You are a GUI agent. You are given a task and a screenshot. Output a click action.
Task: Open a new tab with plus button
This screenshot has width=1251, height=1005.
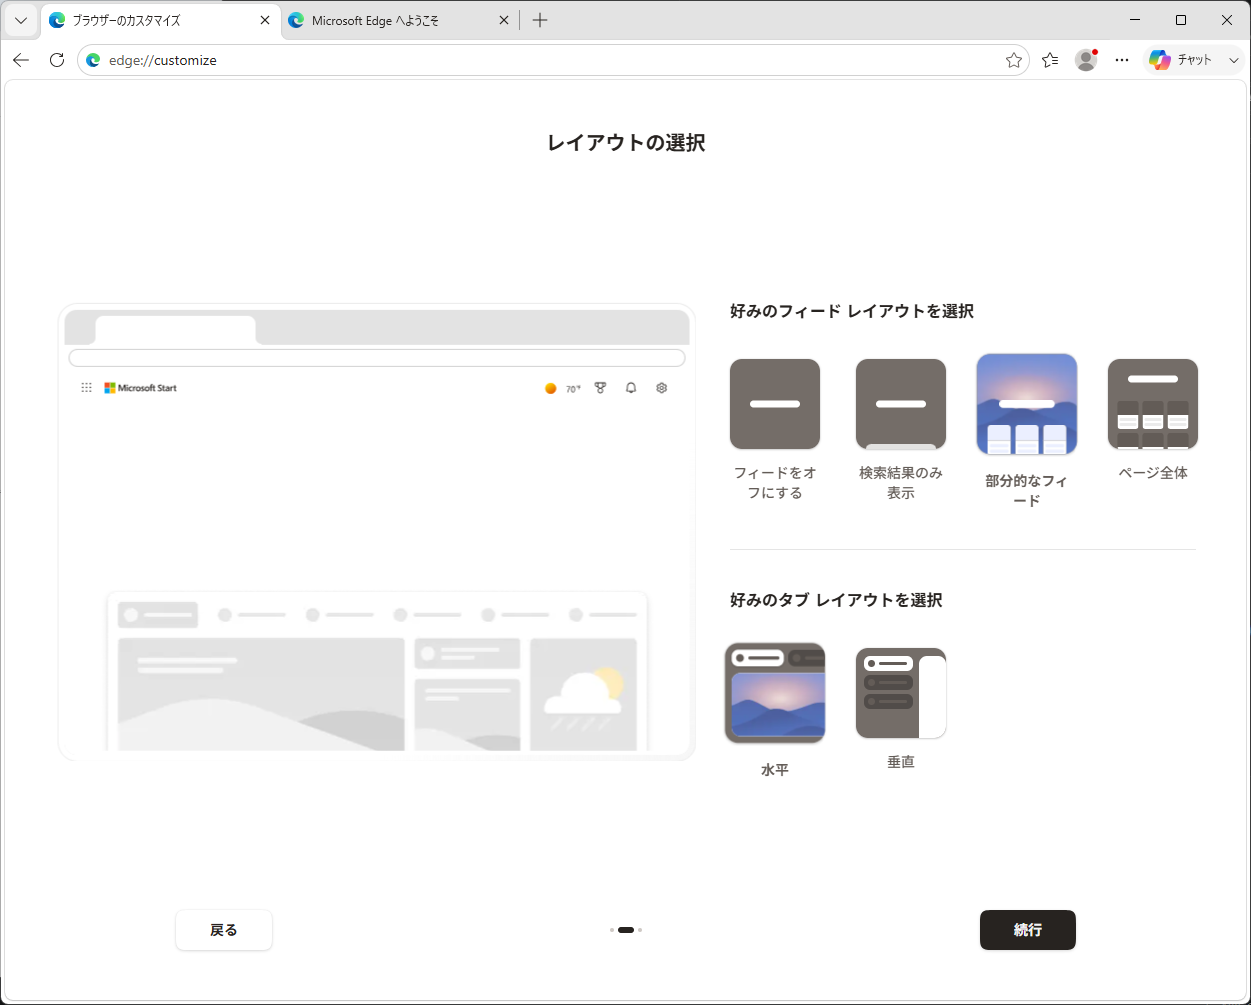540,20
